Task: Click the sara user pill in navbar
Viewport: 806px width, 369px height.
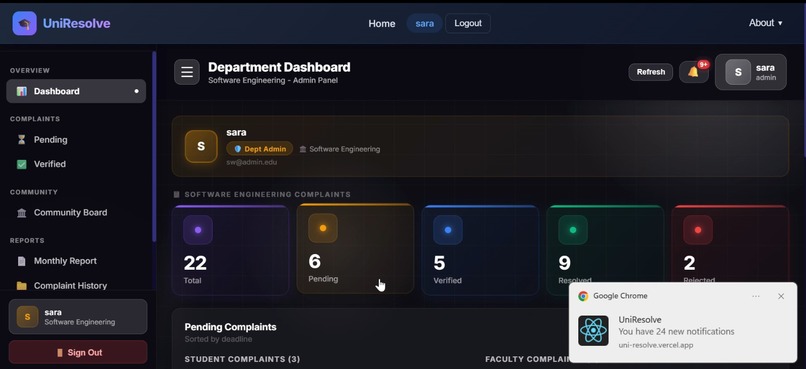Action: pos(425,24)
